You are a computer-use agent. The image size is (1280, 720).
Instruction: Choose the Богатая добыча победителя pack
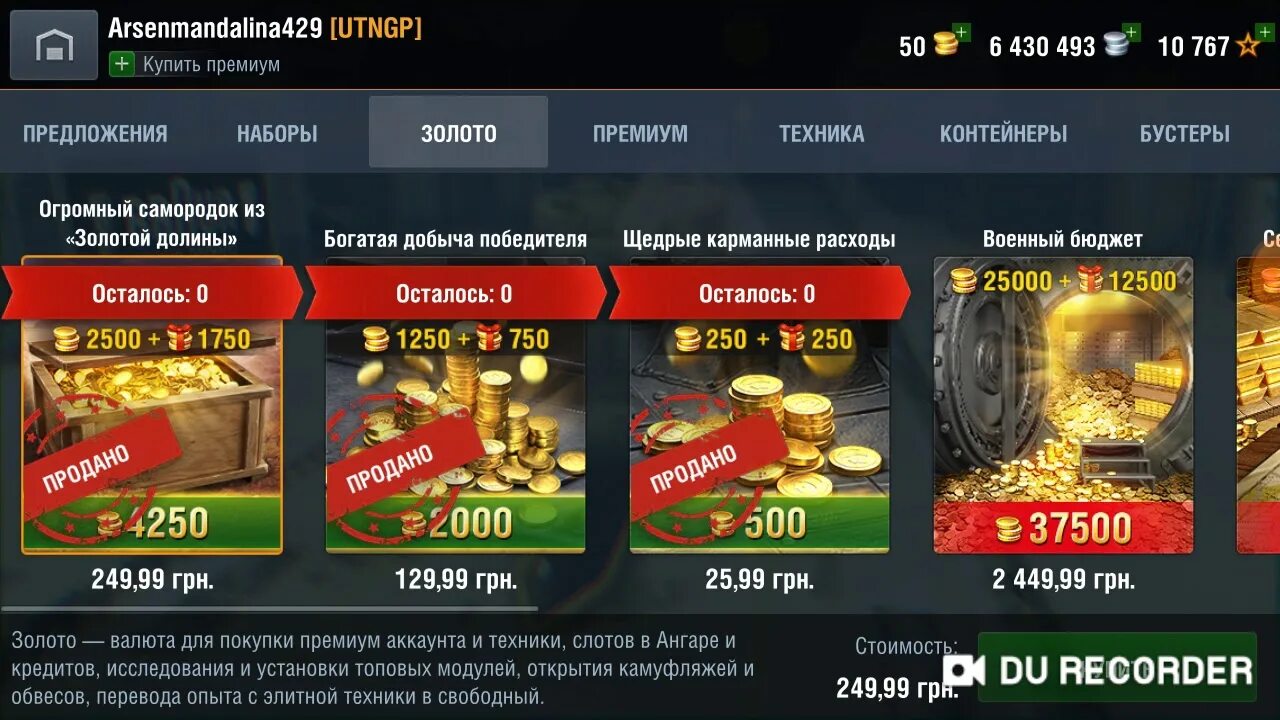click(x=456, y=405)
